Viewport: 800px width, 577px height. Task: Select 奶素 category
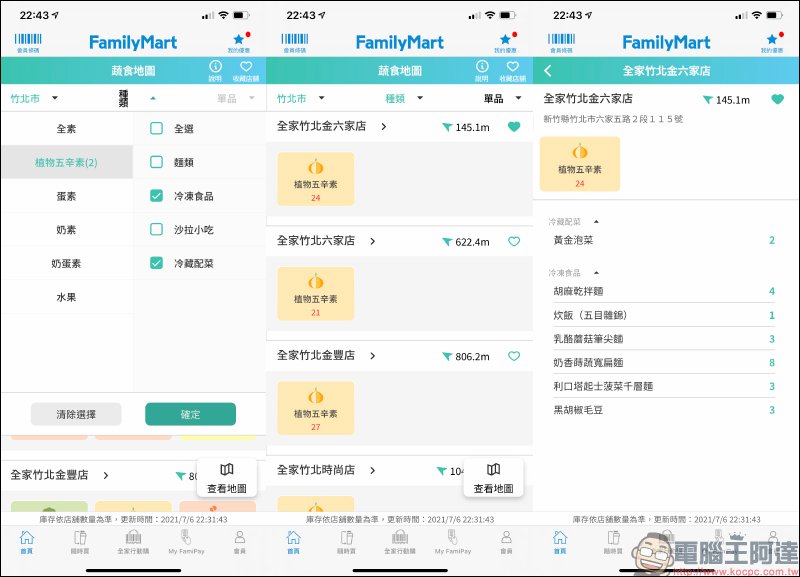tap(67, 230)
